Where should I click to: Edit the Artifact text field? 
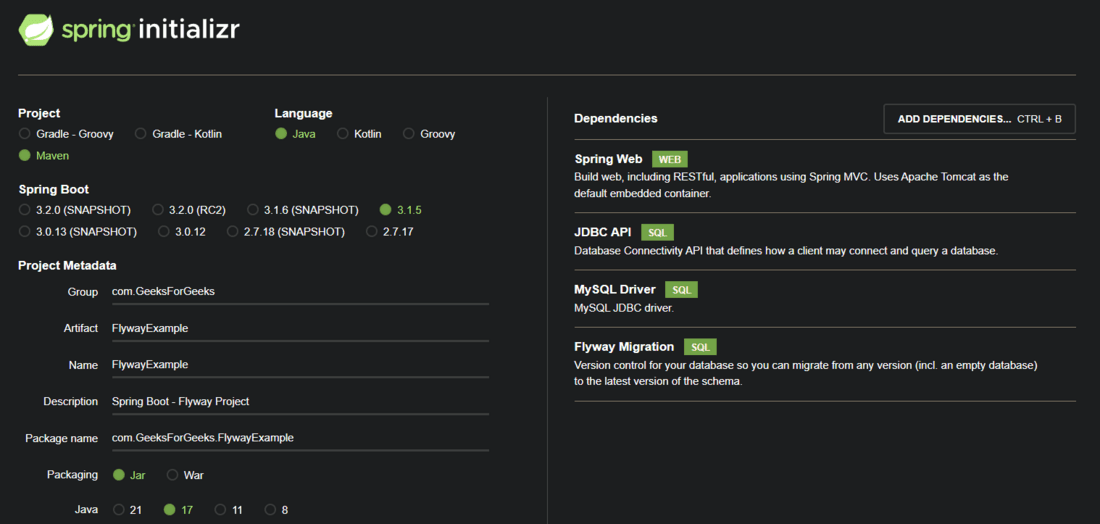[300, 328]
